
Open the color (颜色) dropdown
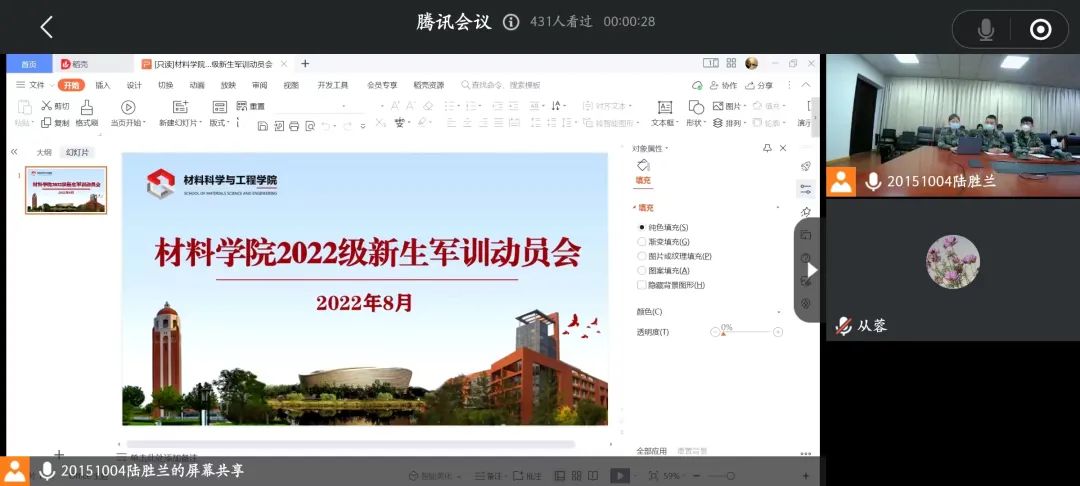click(x=778, y=312)
